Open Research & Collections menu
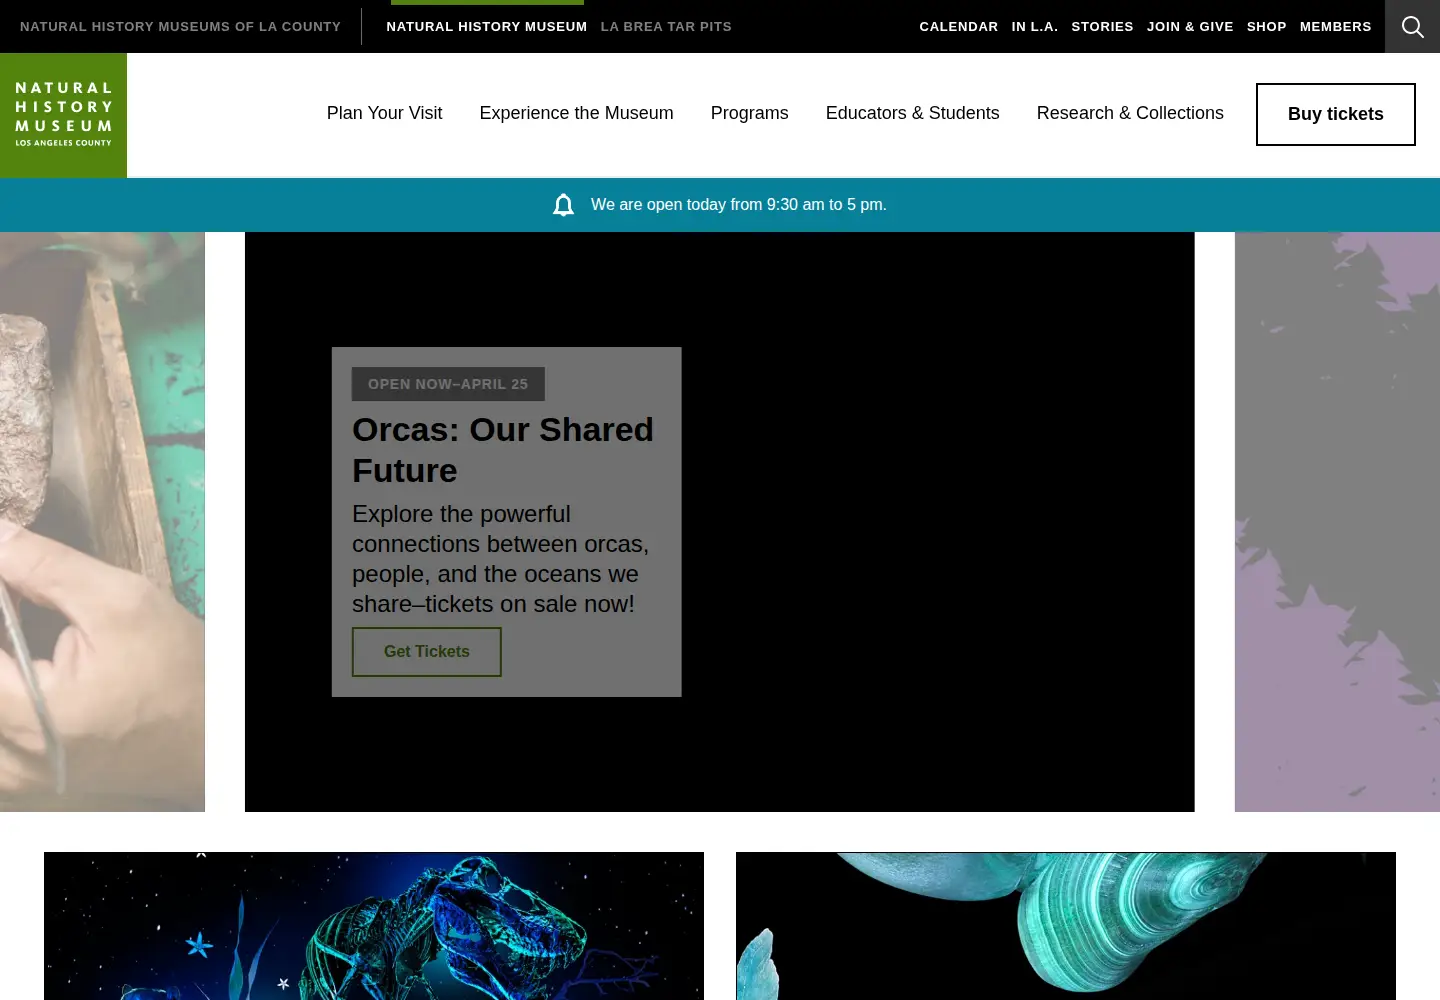 (x=1130, y=113)
